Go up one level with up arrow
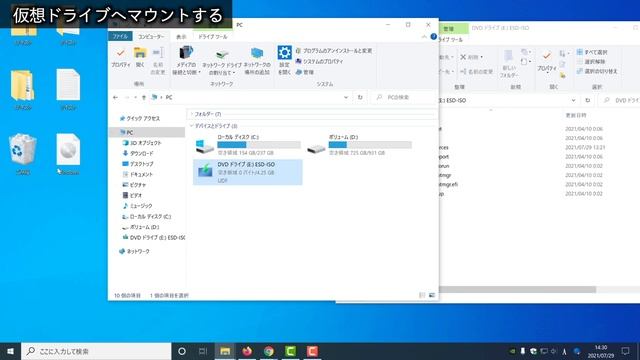This screenshot has height=360, width=640. pyautogui.click(x=144, y=97)
